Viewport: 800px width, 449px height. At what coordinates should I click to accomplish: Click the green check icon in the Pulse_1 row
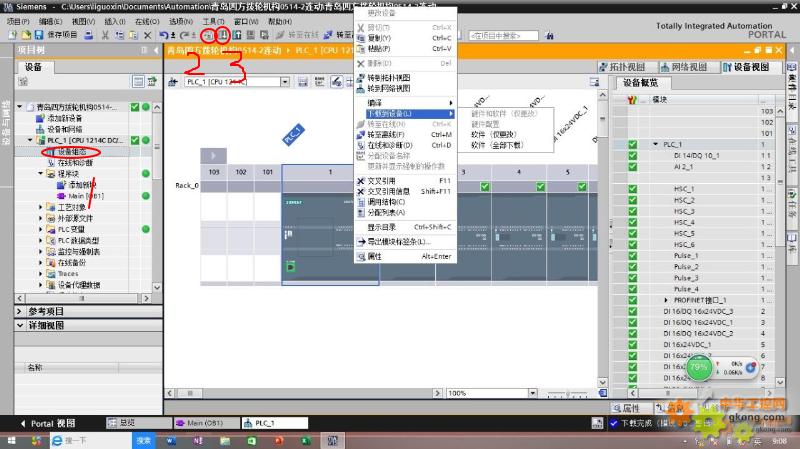pyautogui.click(x=633, y=256)
